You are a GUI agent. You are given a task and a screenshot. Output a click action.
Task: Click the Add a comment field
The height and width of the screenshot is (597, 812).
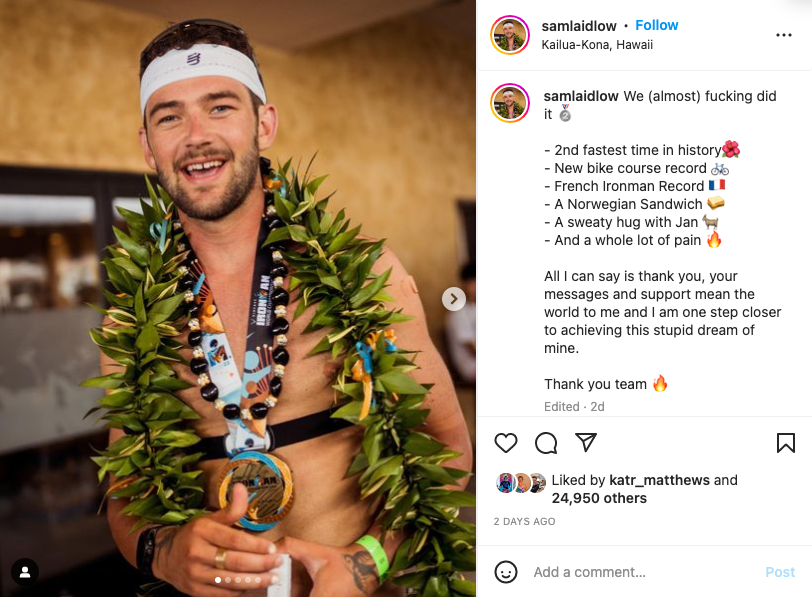tap(642, 572)
